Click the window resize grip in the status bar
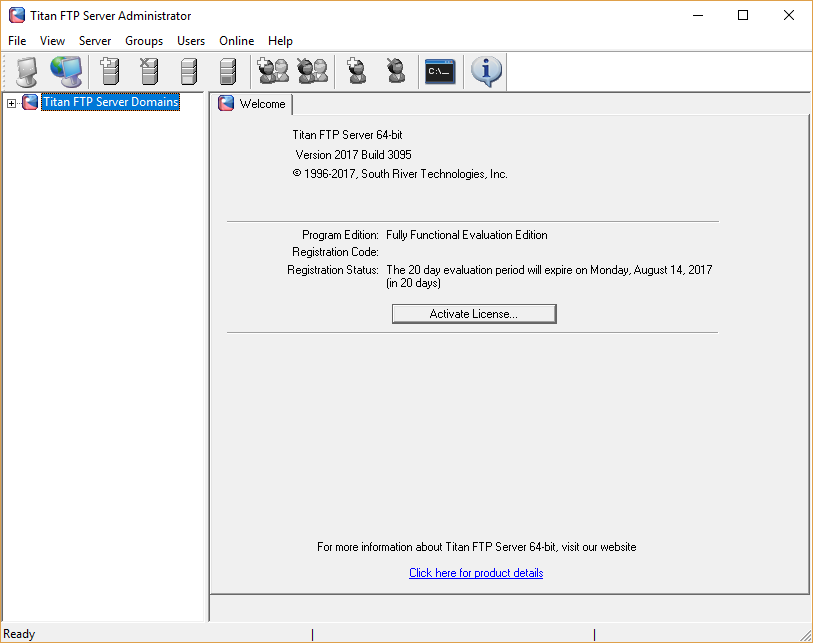Image resolution: width=813 pixels, height=643 pixels. coord(805,635)
